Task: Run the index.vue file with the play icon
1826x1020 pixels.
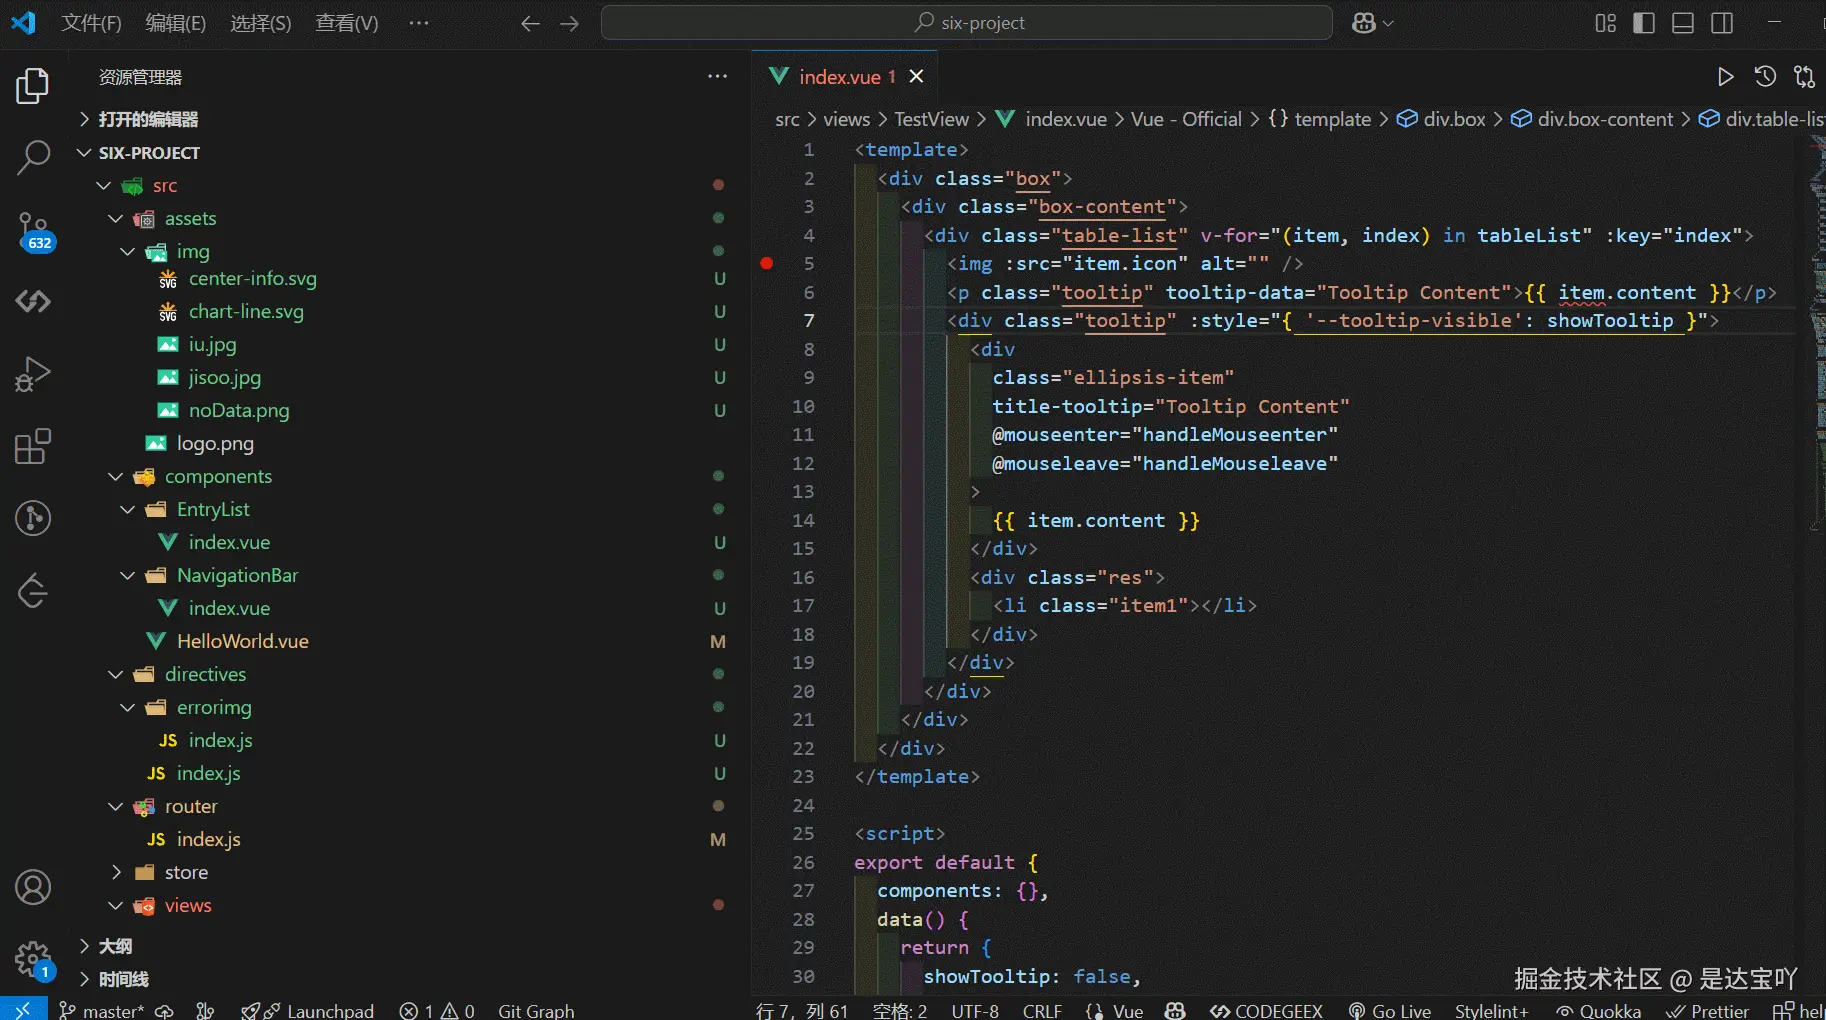Action: pos(1725,76)
